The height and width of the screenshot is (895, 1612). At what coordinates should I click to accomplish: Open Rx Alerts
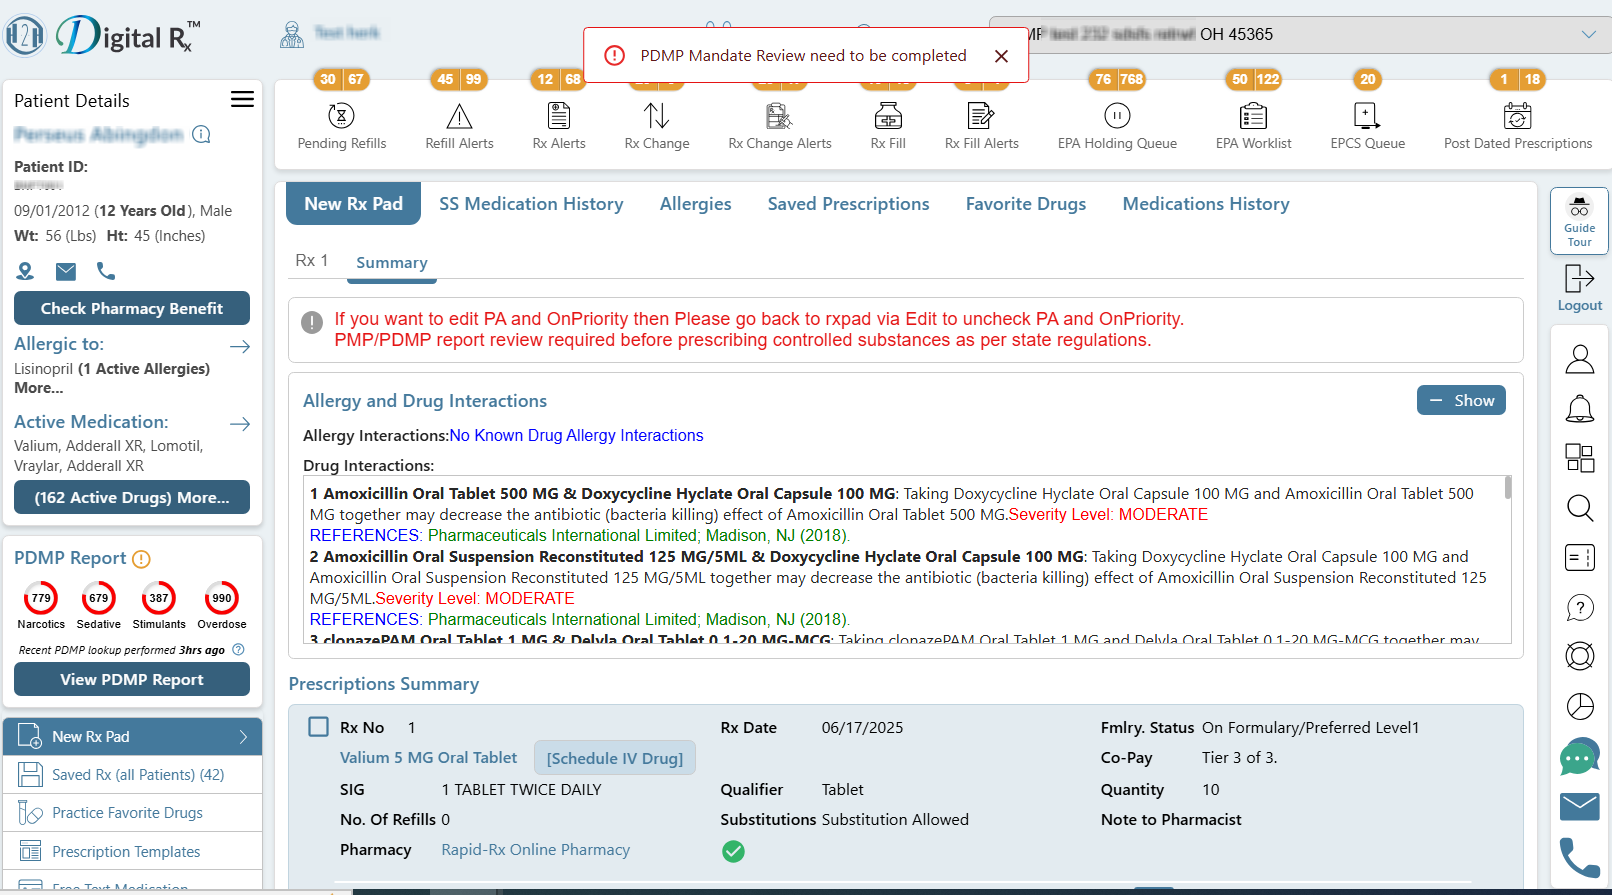click(559, 126)
